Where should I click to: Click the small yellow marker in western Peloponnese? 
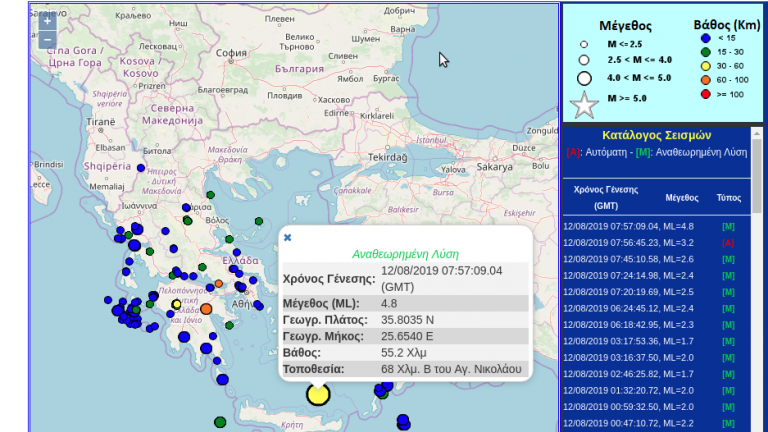(176, 304)
